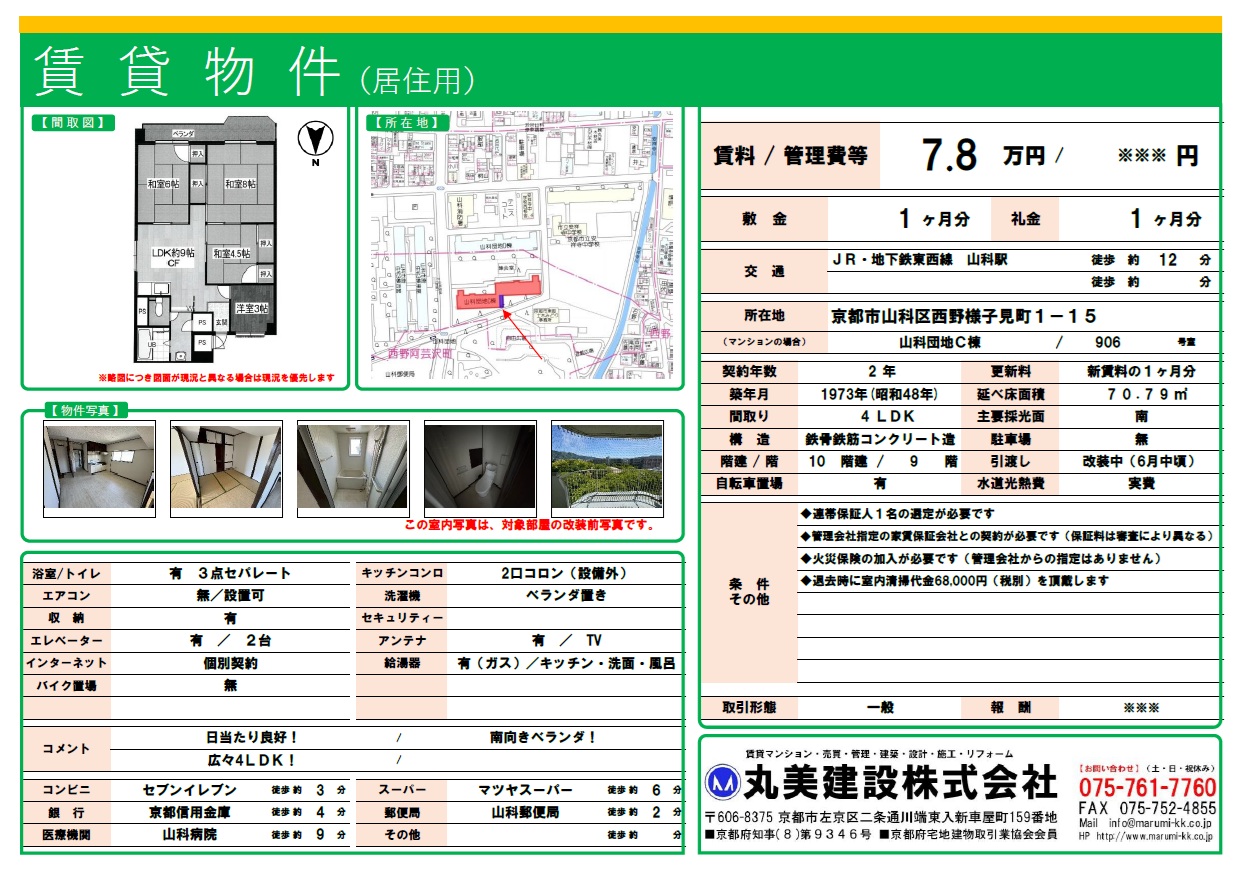The height and width of the screenshot is (869, 1237).
Task: Select the condition line mentioning 室内清掃代金68,000円
Action: tap(955, 580)
